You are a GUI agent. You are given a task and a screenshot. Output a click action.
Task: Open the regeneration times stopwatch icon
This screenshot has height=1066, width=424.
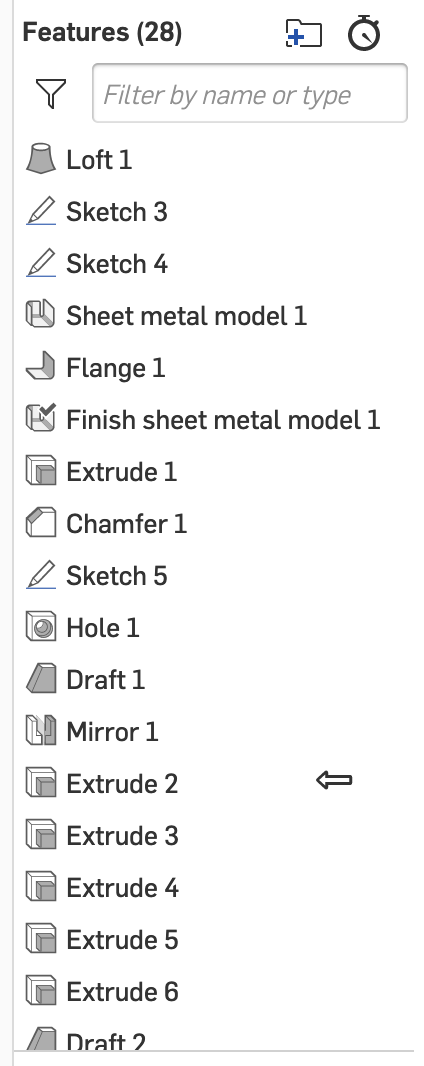364,33
